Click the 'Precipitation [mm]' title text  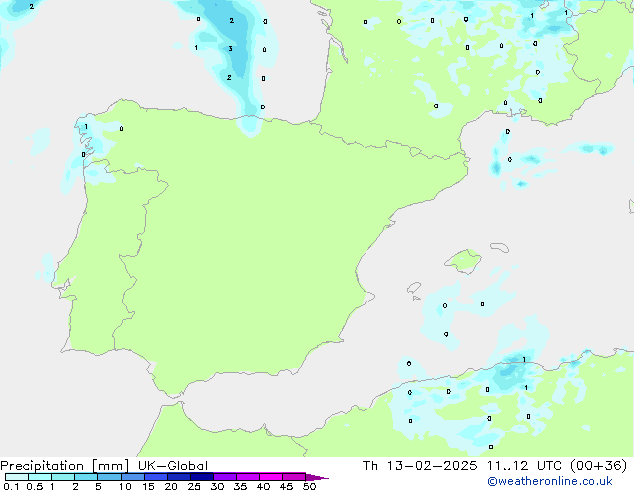[x=64, y=466]
